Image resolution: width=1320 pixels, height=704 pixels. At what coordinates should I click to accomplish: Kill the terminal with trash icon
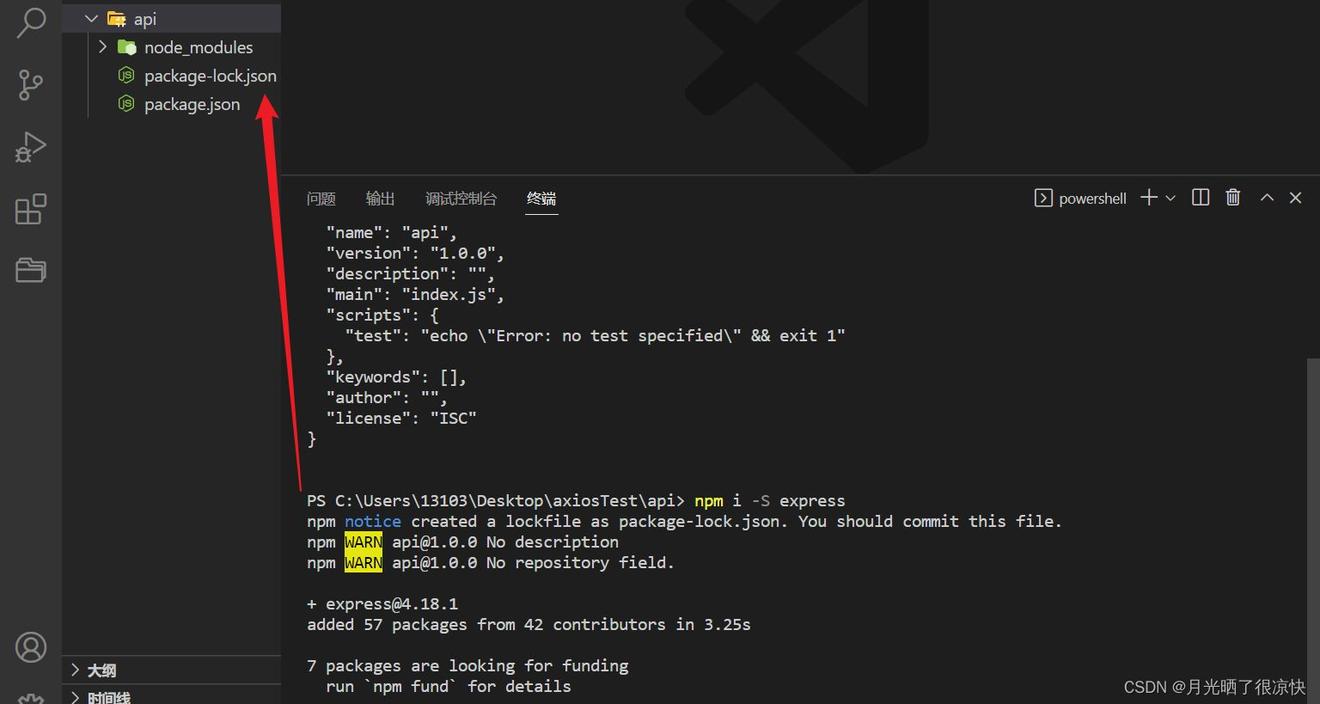coord(1233,198)
